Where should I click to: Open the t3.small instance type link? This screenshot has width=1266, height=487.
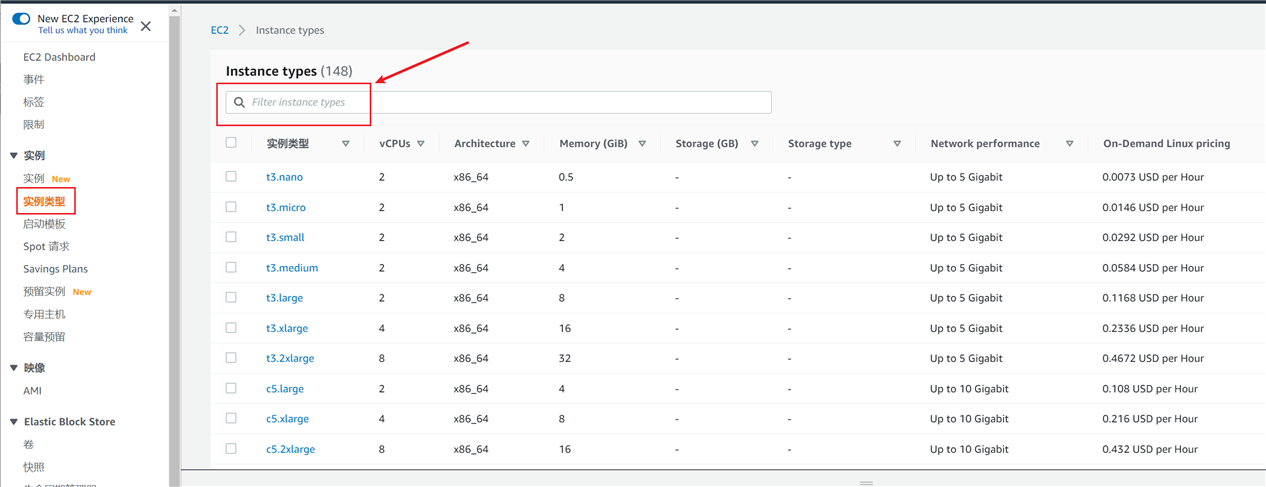point(285,237)
